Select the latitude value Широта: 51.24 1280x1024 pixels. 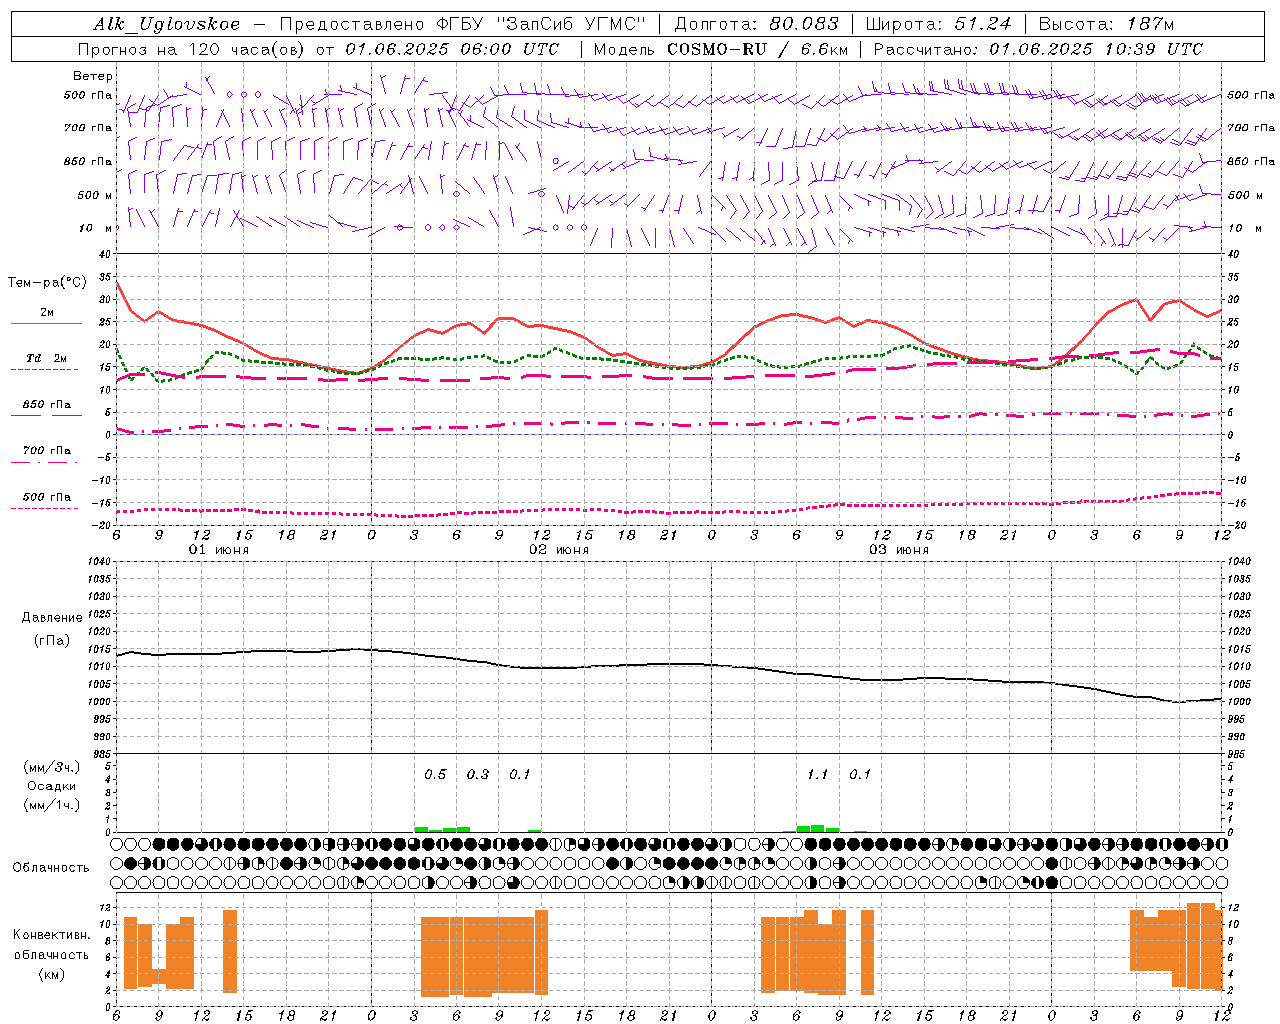938,24
